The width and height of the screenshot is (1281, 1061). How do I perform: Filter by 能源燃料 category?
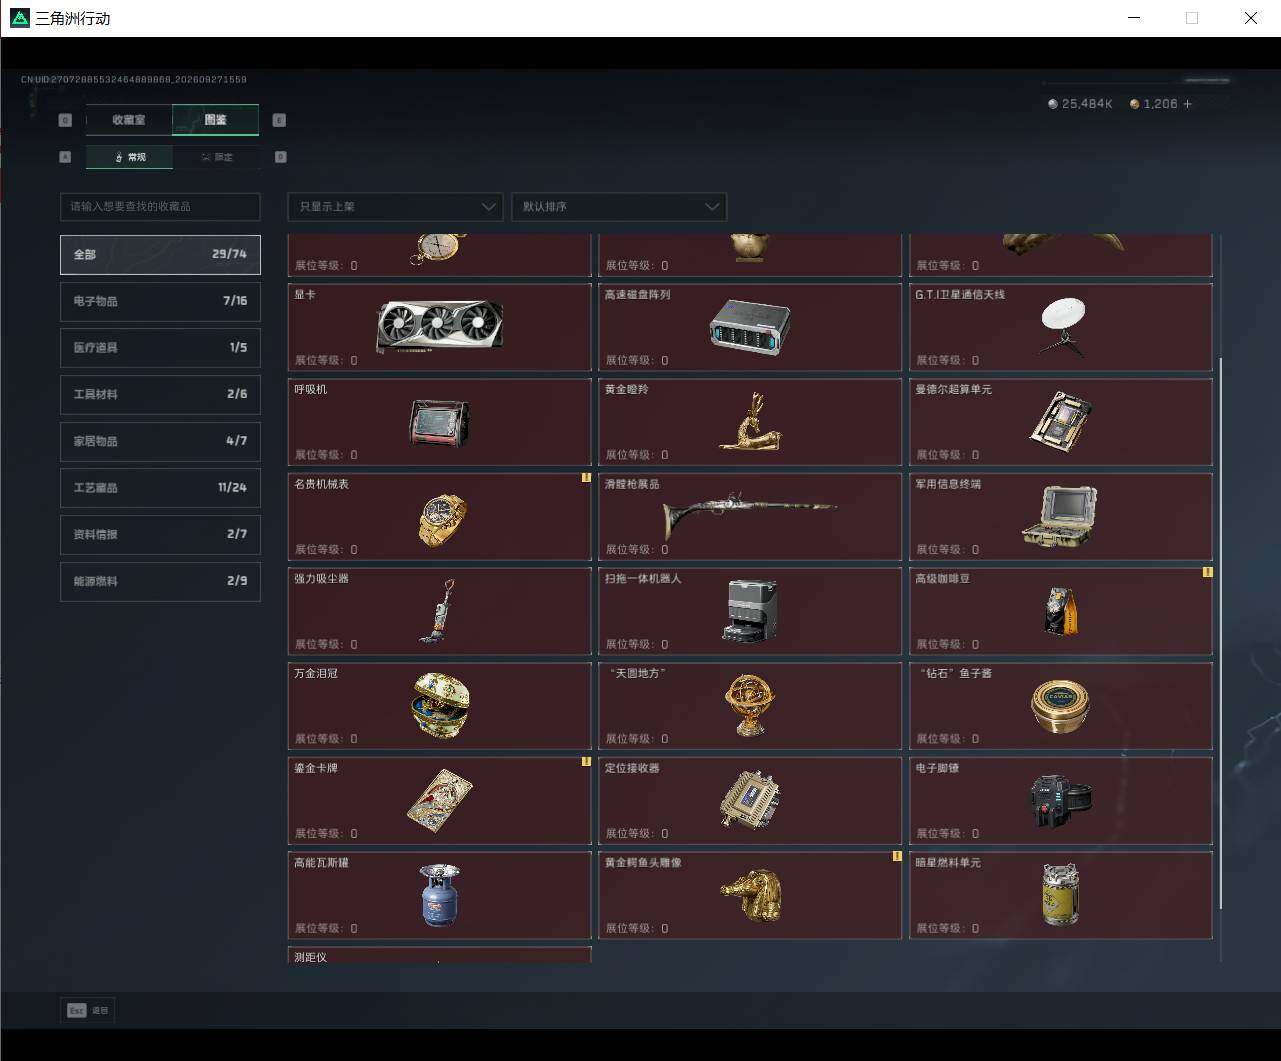(x=160, y=581)
